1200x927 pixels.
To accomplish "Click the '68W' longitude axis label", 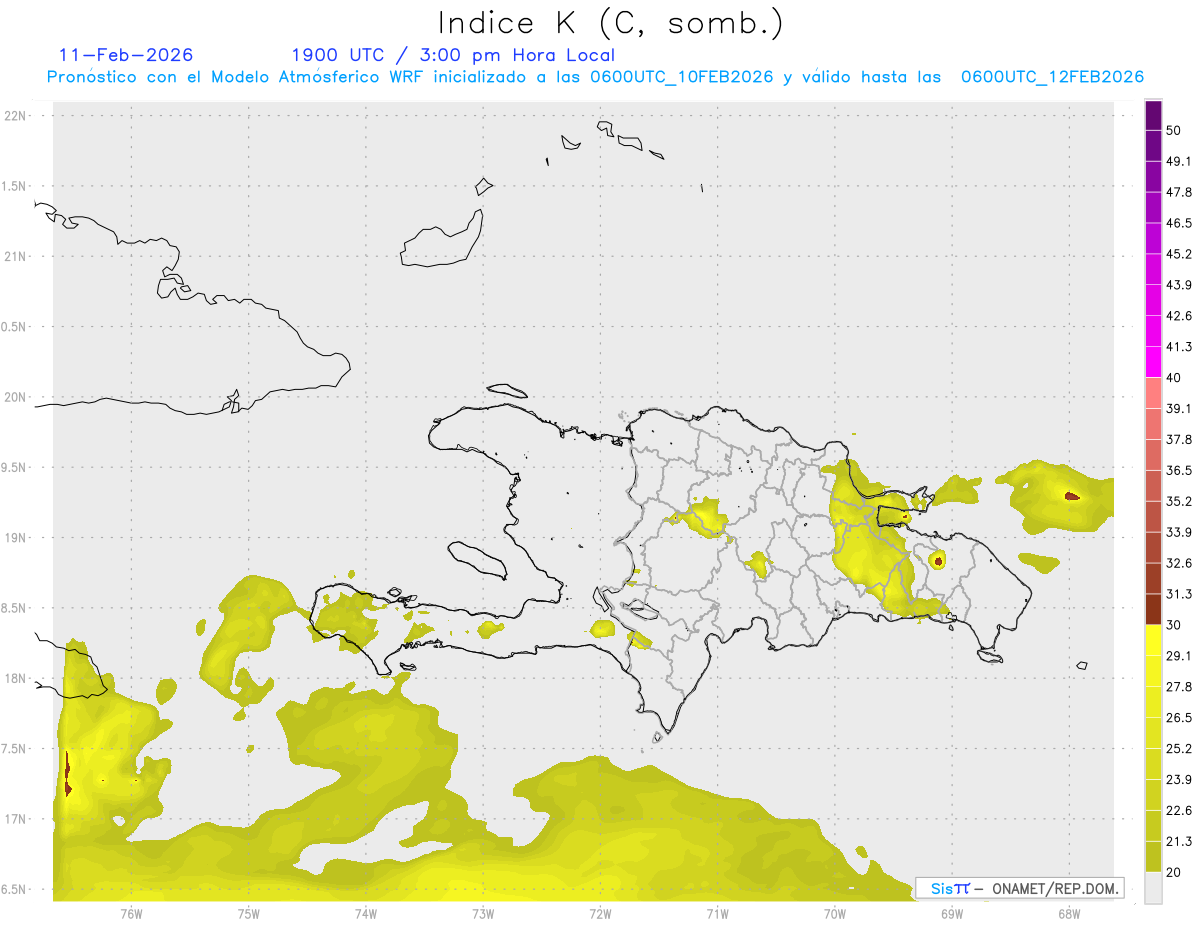I will (1069, 914).
